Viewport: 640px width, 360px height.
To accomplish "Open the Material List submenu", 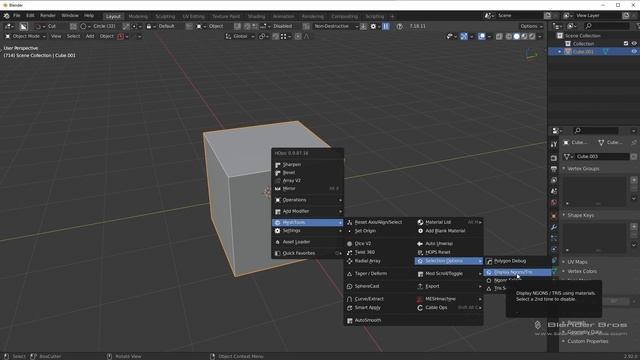I will [x=449, y=222].
